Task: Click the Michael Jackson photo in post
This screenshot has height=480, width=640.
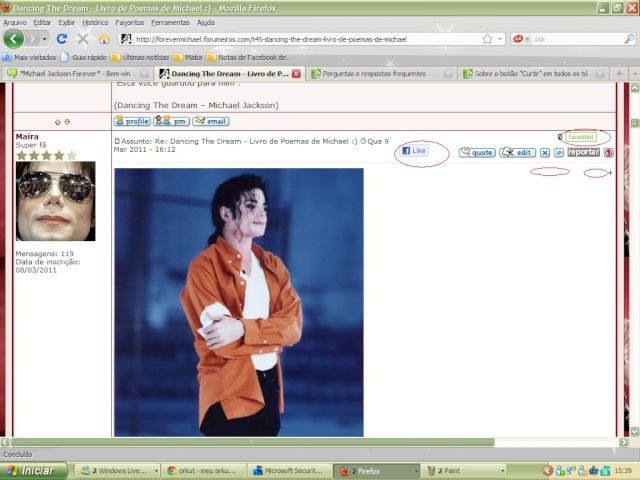Action: pyautogui.click(x=239, y=302)
